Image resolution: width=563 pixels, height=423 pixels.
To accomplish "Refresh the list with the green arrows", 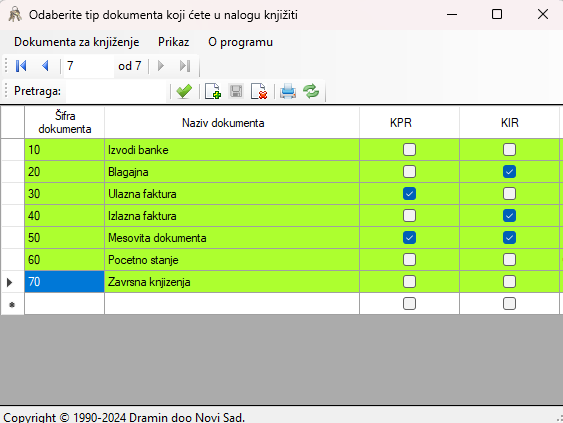I will pos(311,91).
